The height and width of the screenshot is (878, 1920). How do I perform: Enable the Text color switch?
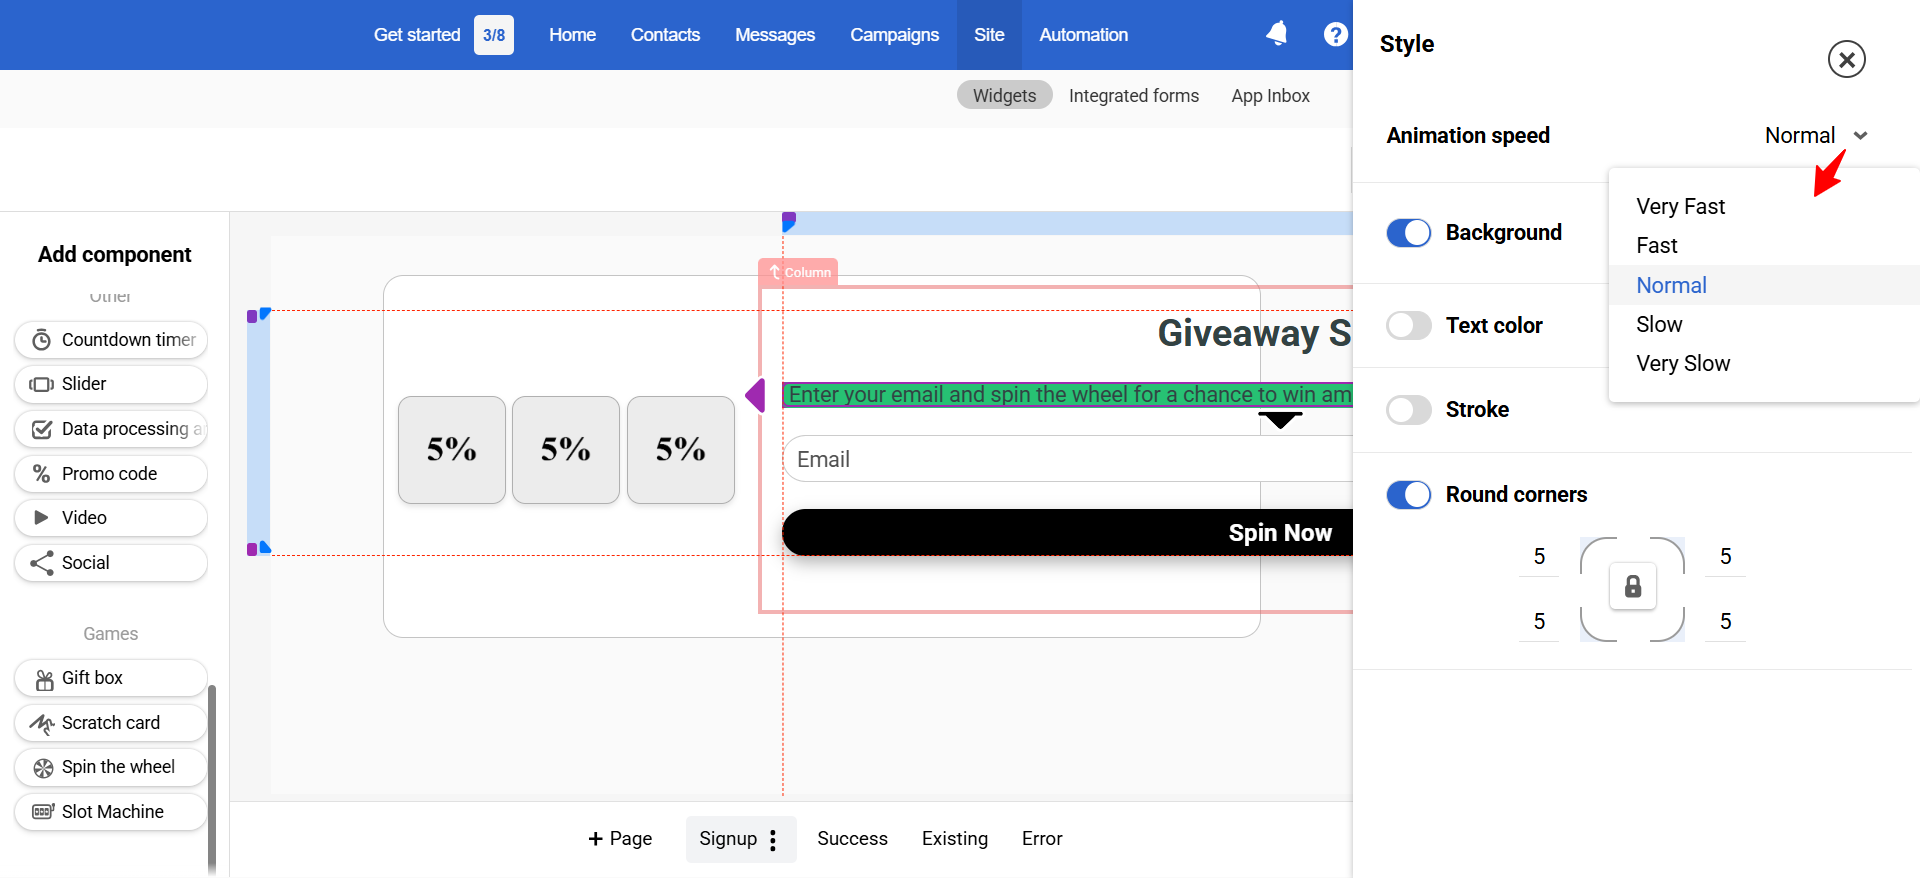point(1408,325)
